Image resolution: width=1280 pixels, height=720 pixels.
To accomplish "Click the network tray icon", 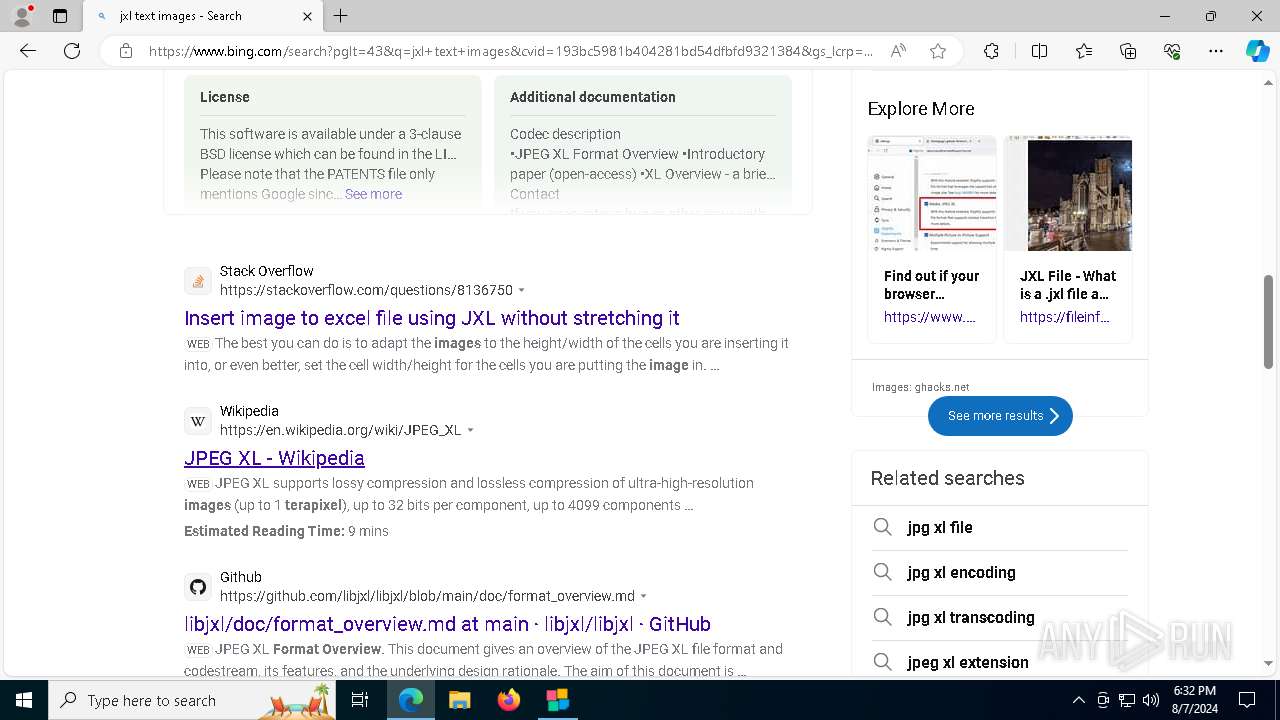I will tap(1127, 700).
